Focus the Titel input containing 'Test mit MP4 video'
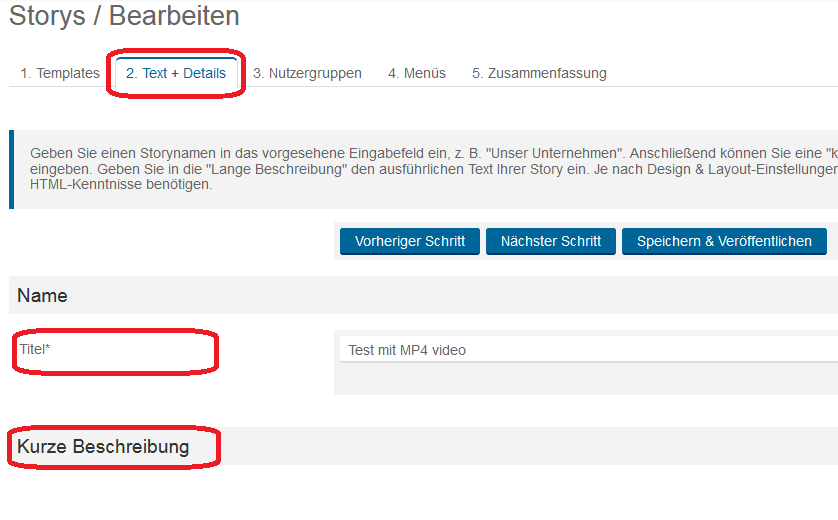The width and height of the screenshot is (838, 520). tap(588, 350)
